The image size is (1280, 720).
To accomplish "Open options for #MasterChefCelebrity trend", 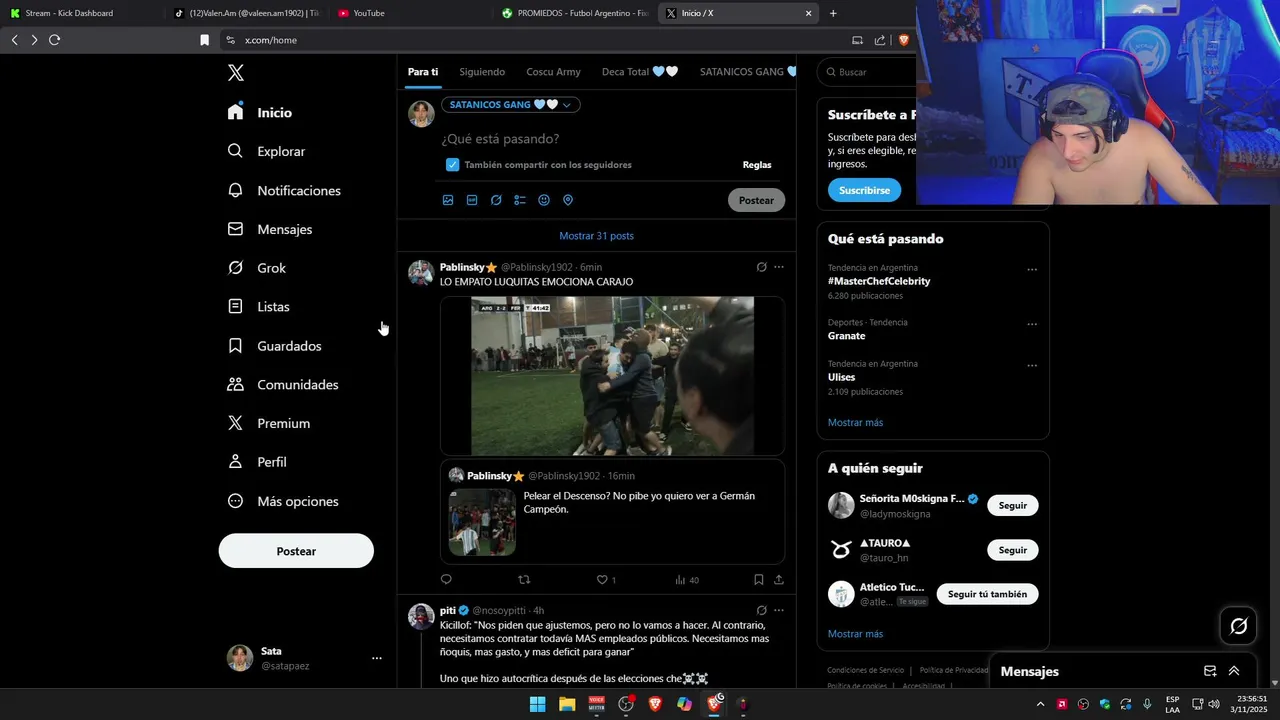I will 1032,269.
